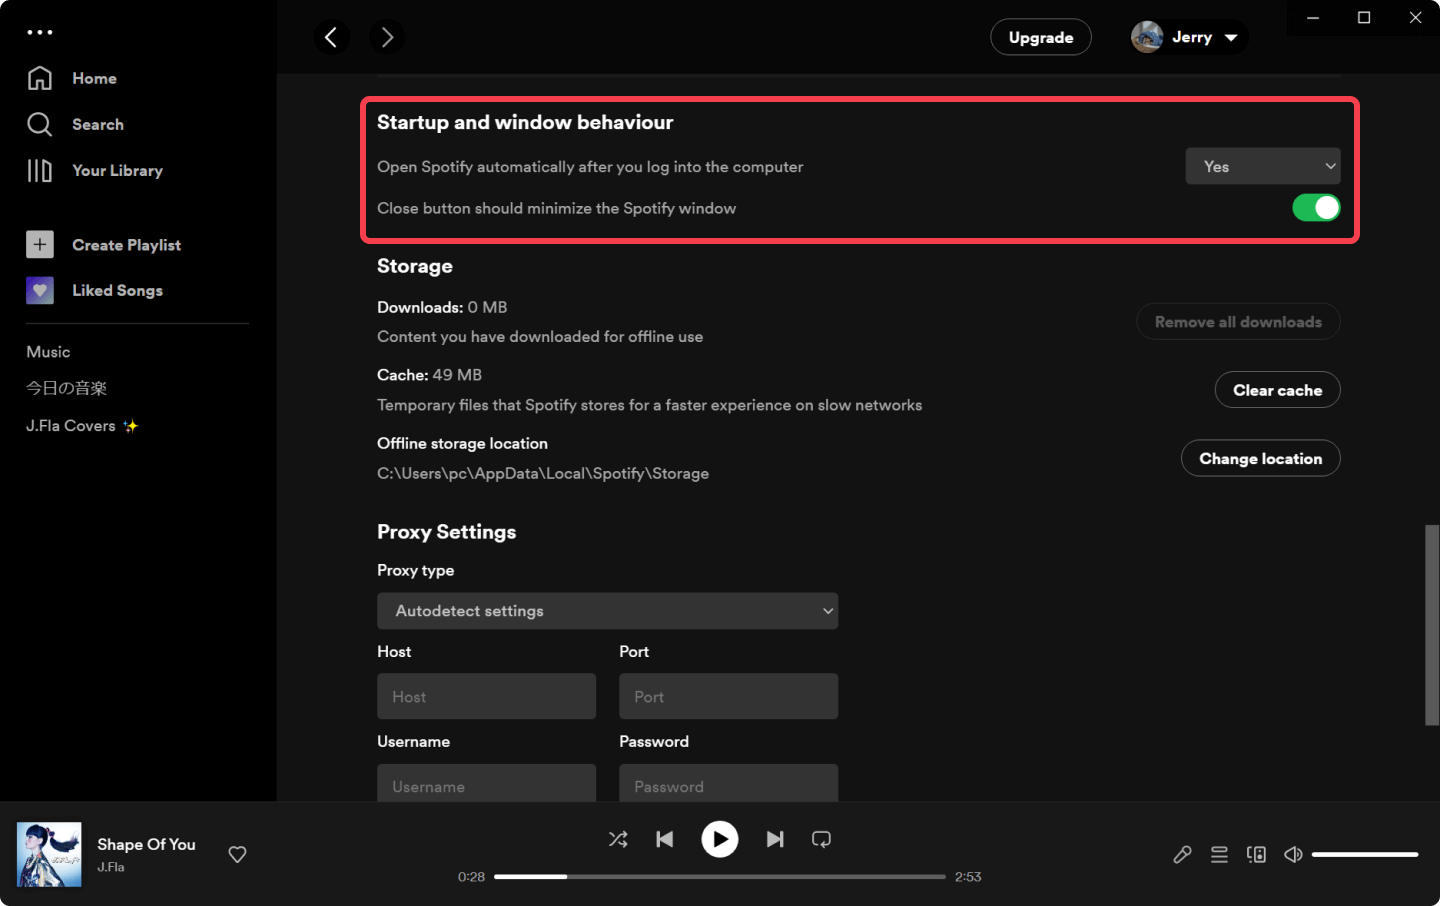The width and height of the screenshot is (1440, 906).
Task: Click the Port input field
Action: [x=728, y=696]
